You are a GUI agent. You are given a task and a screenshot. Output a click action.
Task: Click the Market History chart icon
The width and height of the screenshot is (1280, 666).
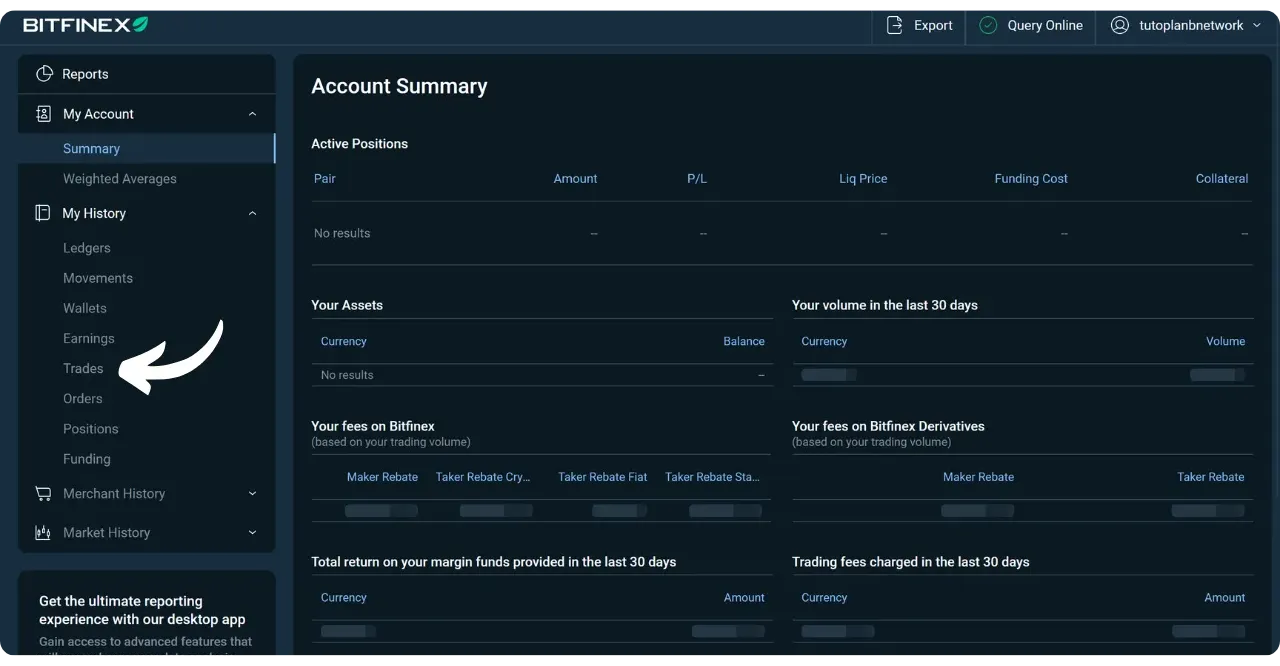pyautogui.click(x=43, y=533)
